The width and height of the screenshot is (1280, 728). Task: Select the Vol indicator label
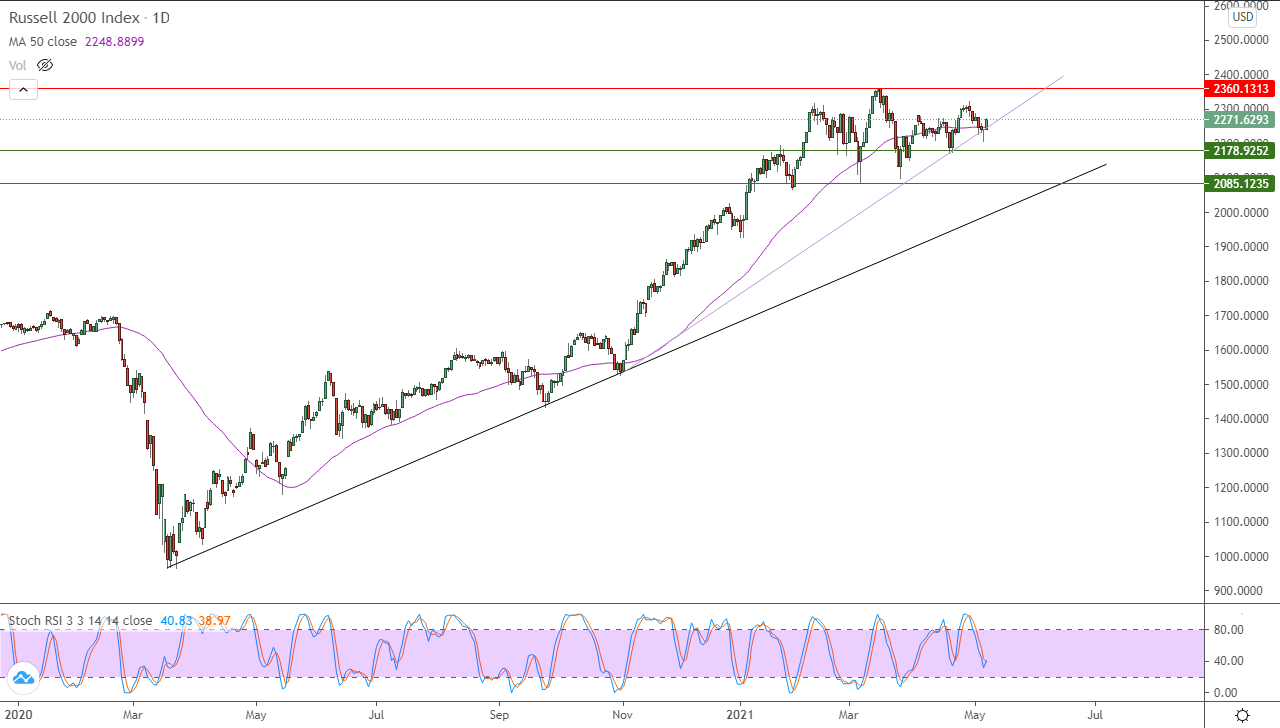pos(18,65)
